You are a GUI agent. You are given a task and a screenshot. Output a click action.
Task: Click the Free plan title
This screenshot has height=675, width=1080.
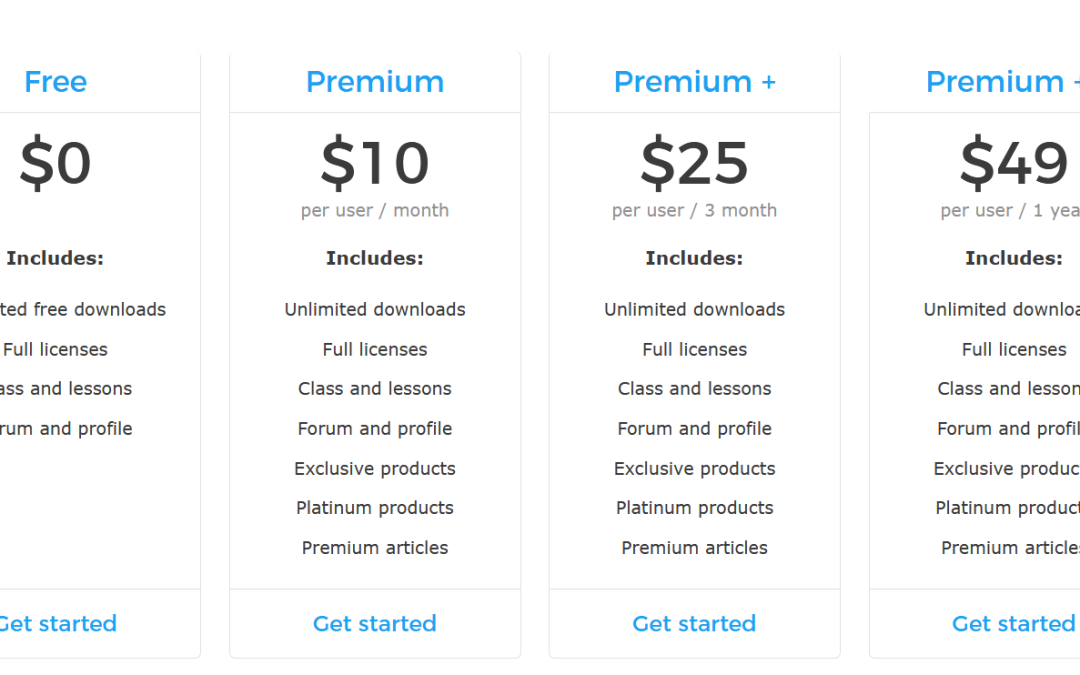[x=56, y=82]
